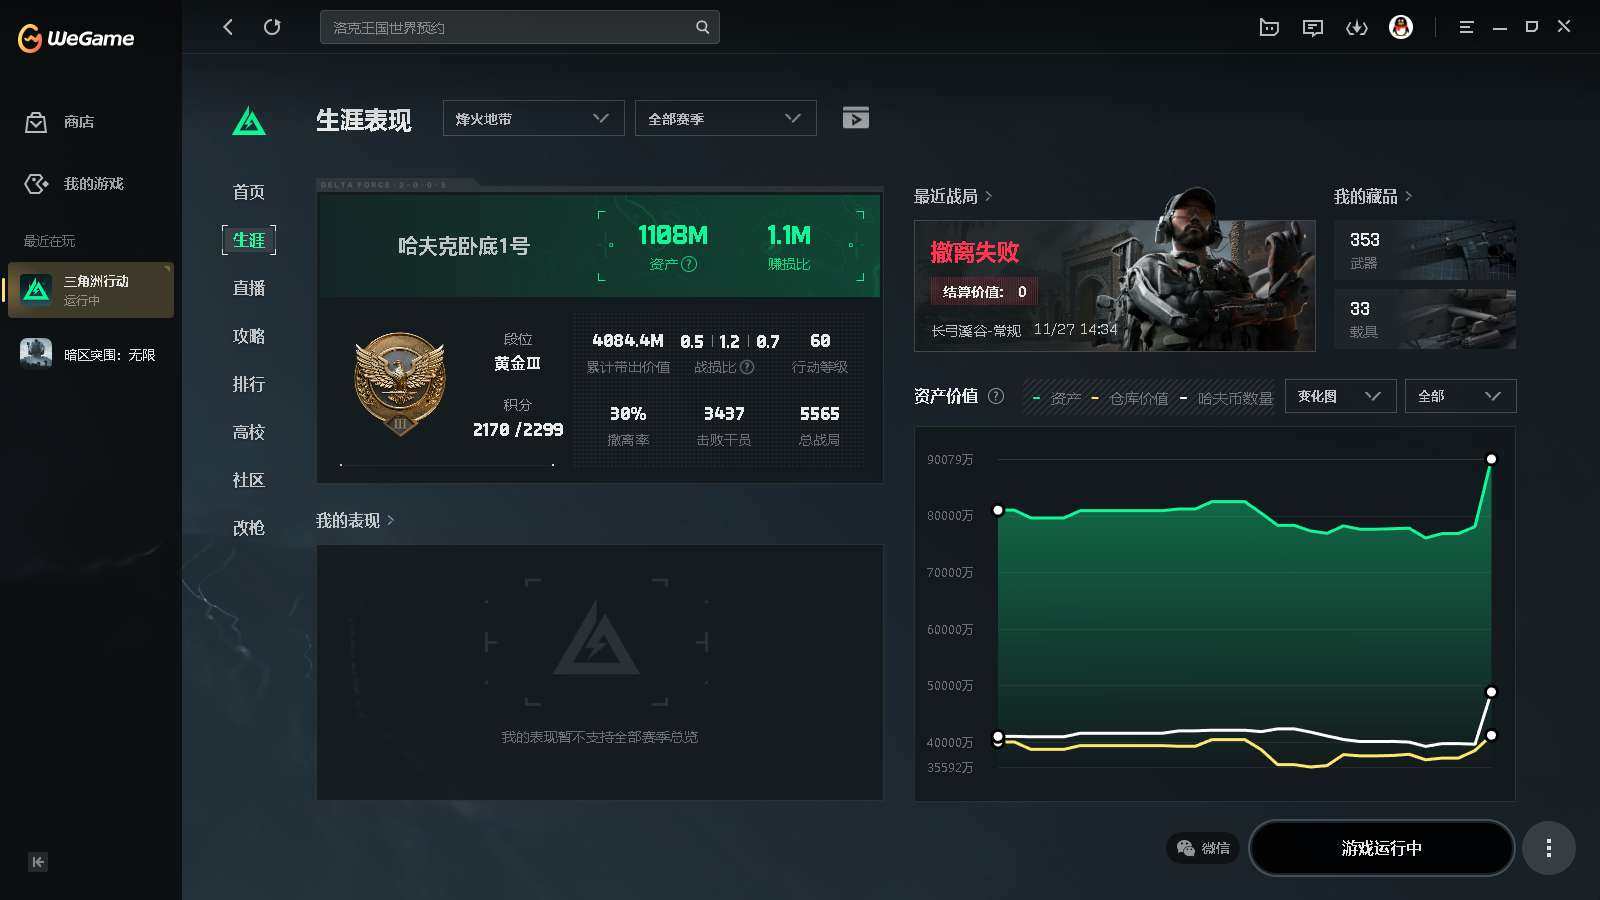The width and height of the screenshot is (1600, 900).
Task: Open the user avatar profile
Action: pos(1401,27)
